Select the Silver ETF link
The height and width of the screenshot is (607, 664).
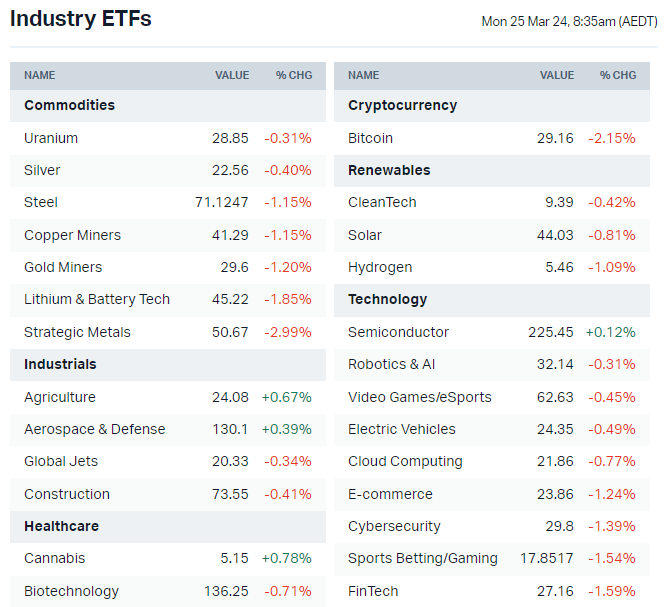coord(42,170)
